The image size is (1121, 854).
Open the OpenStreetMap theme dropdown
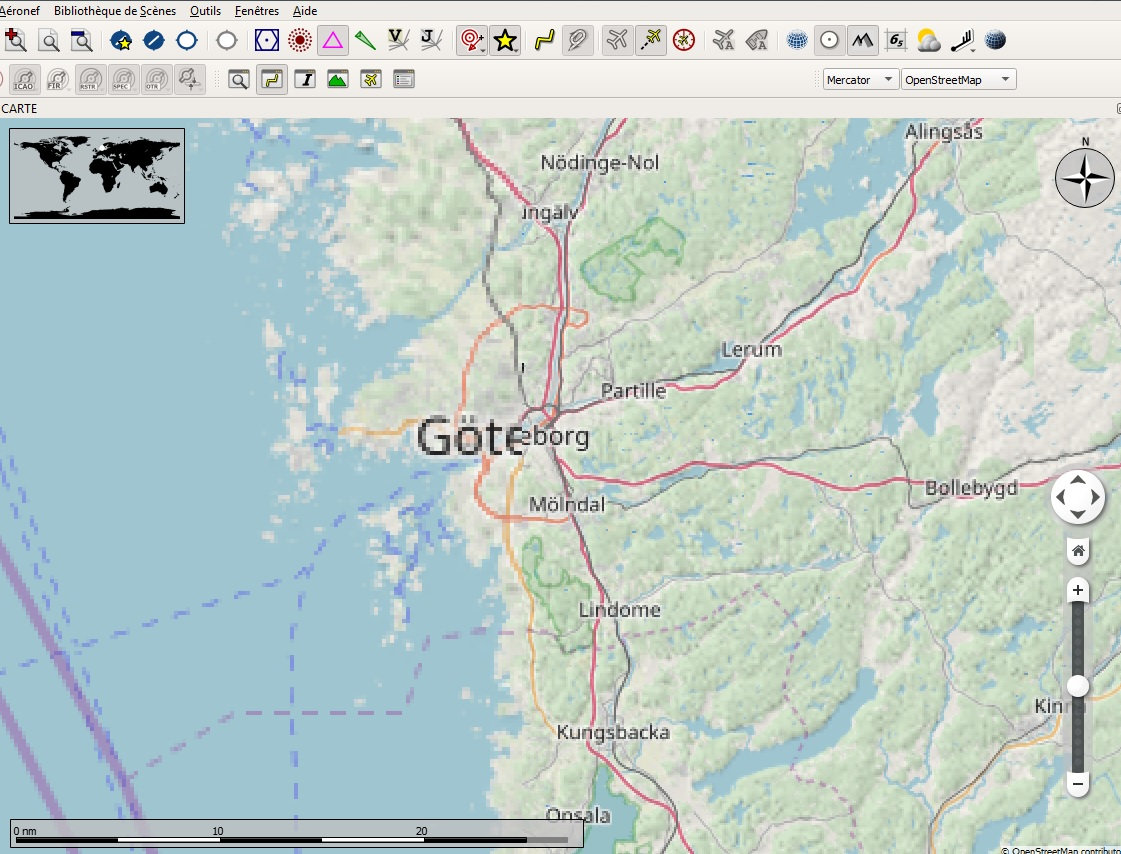958,80
